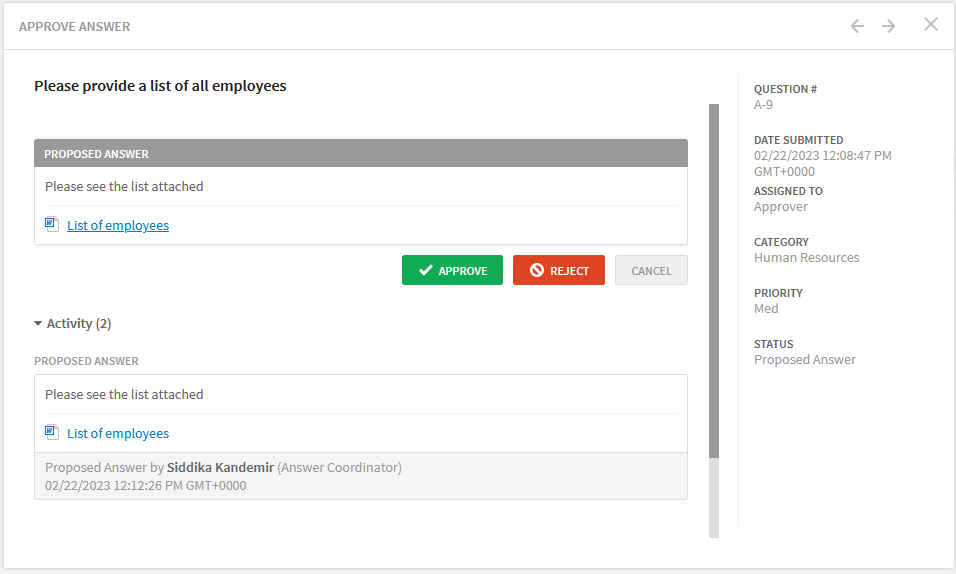Click the vertical scrollbar thumb
This screenshot has height=574, width=956.
point(714,281)
